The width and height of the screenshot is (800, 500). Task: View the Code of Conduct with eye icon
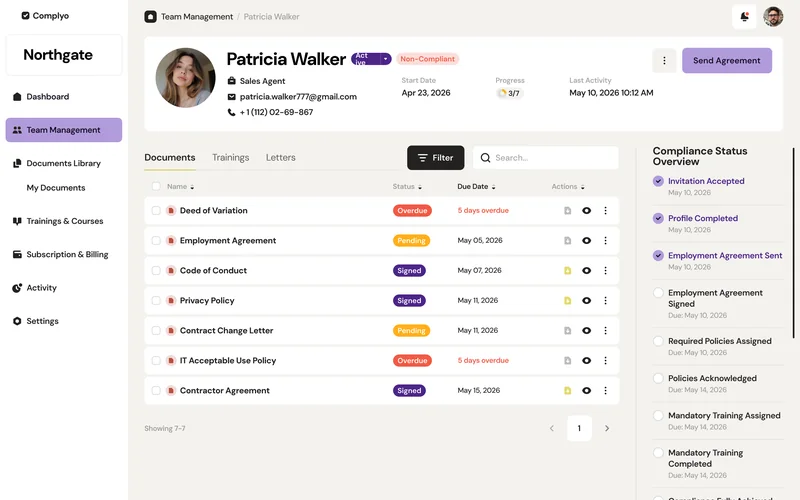pyautogui.click(x=587, y=271)
